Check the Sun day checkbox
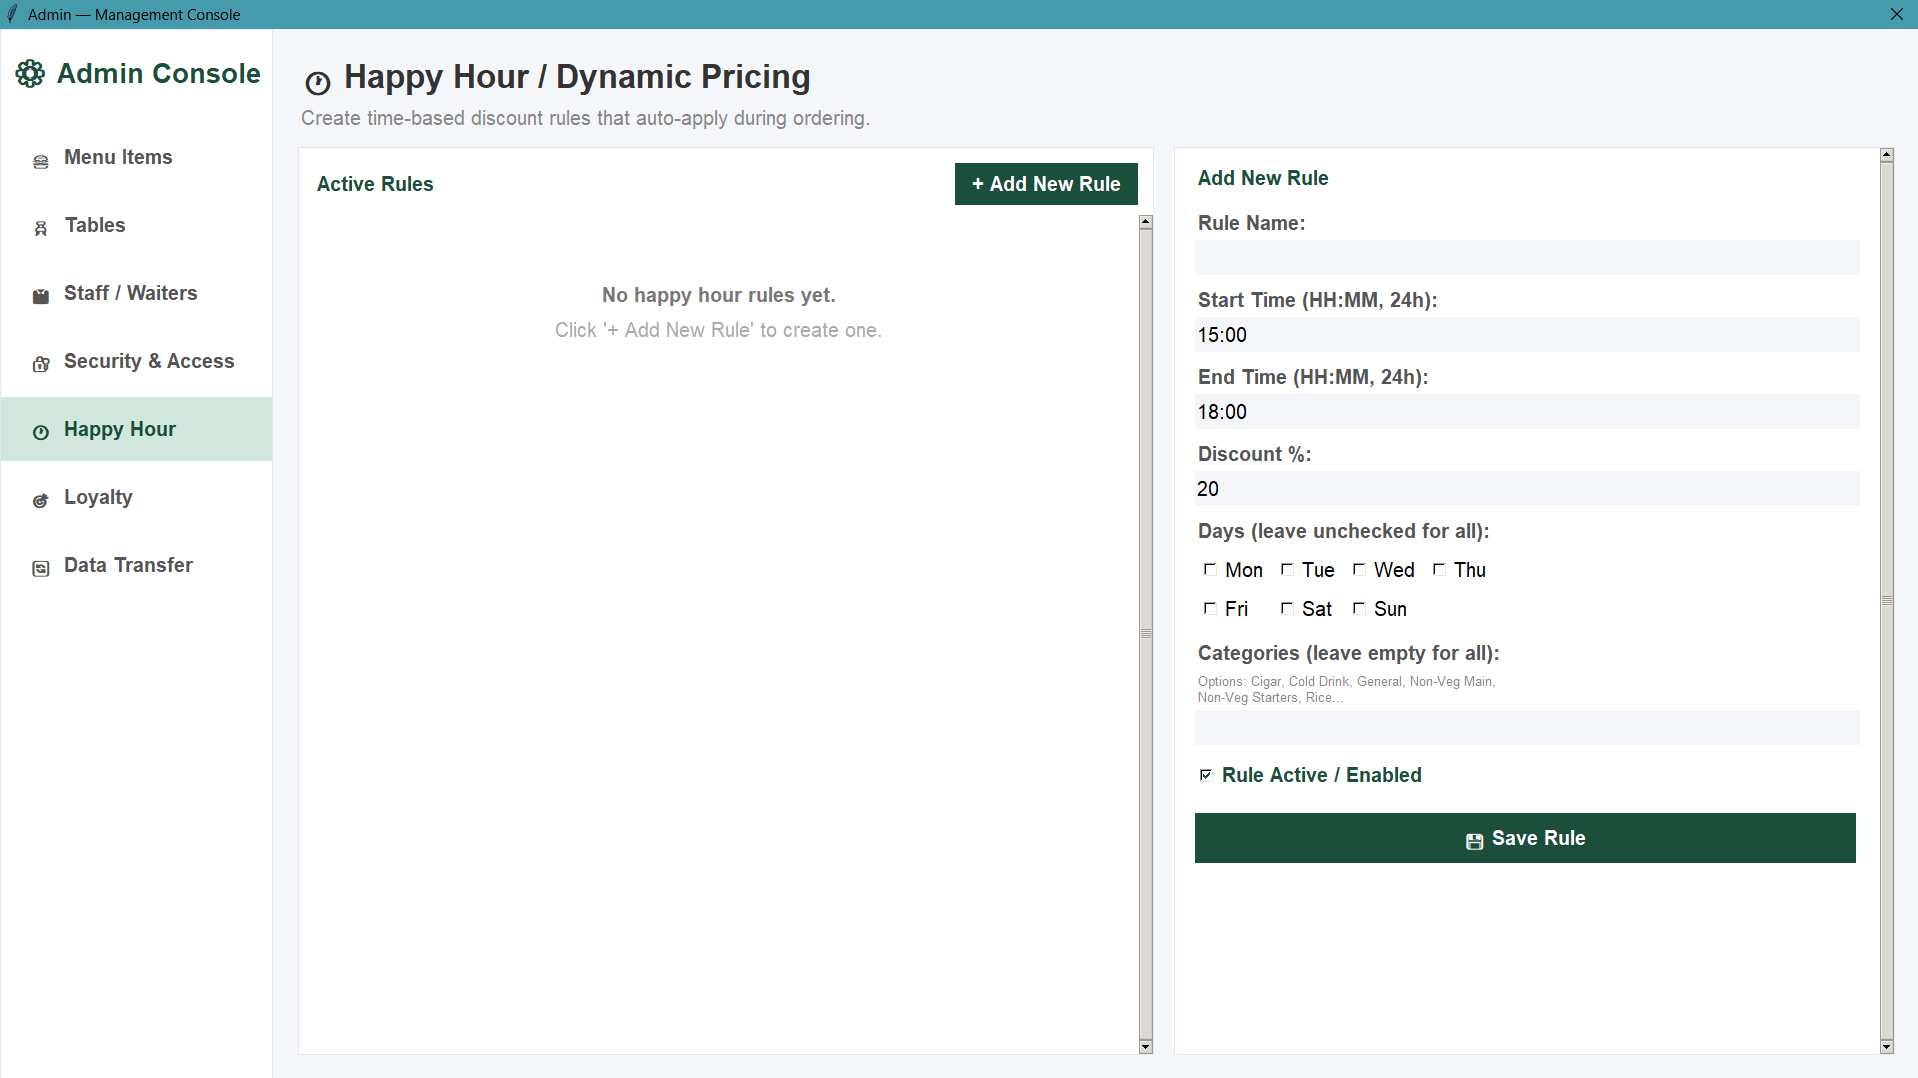Screen dimensions: 1918x1078 [1359, 608]
